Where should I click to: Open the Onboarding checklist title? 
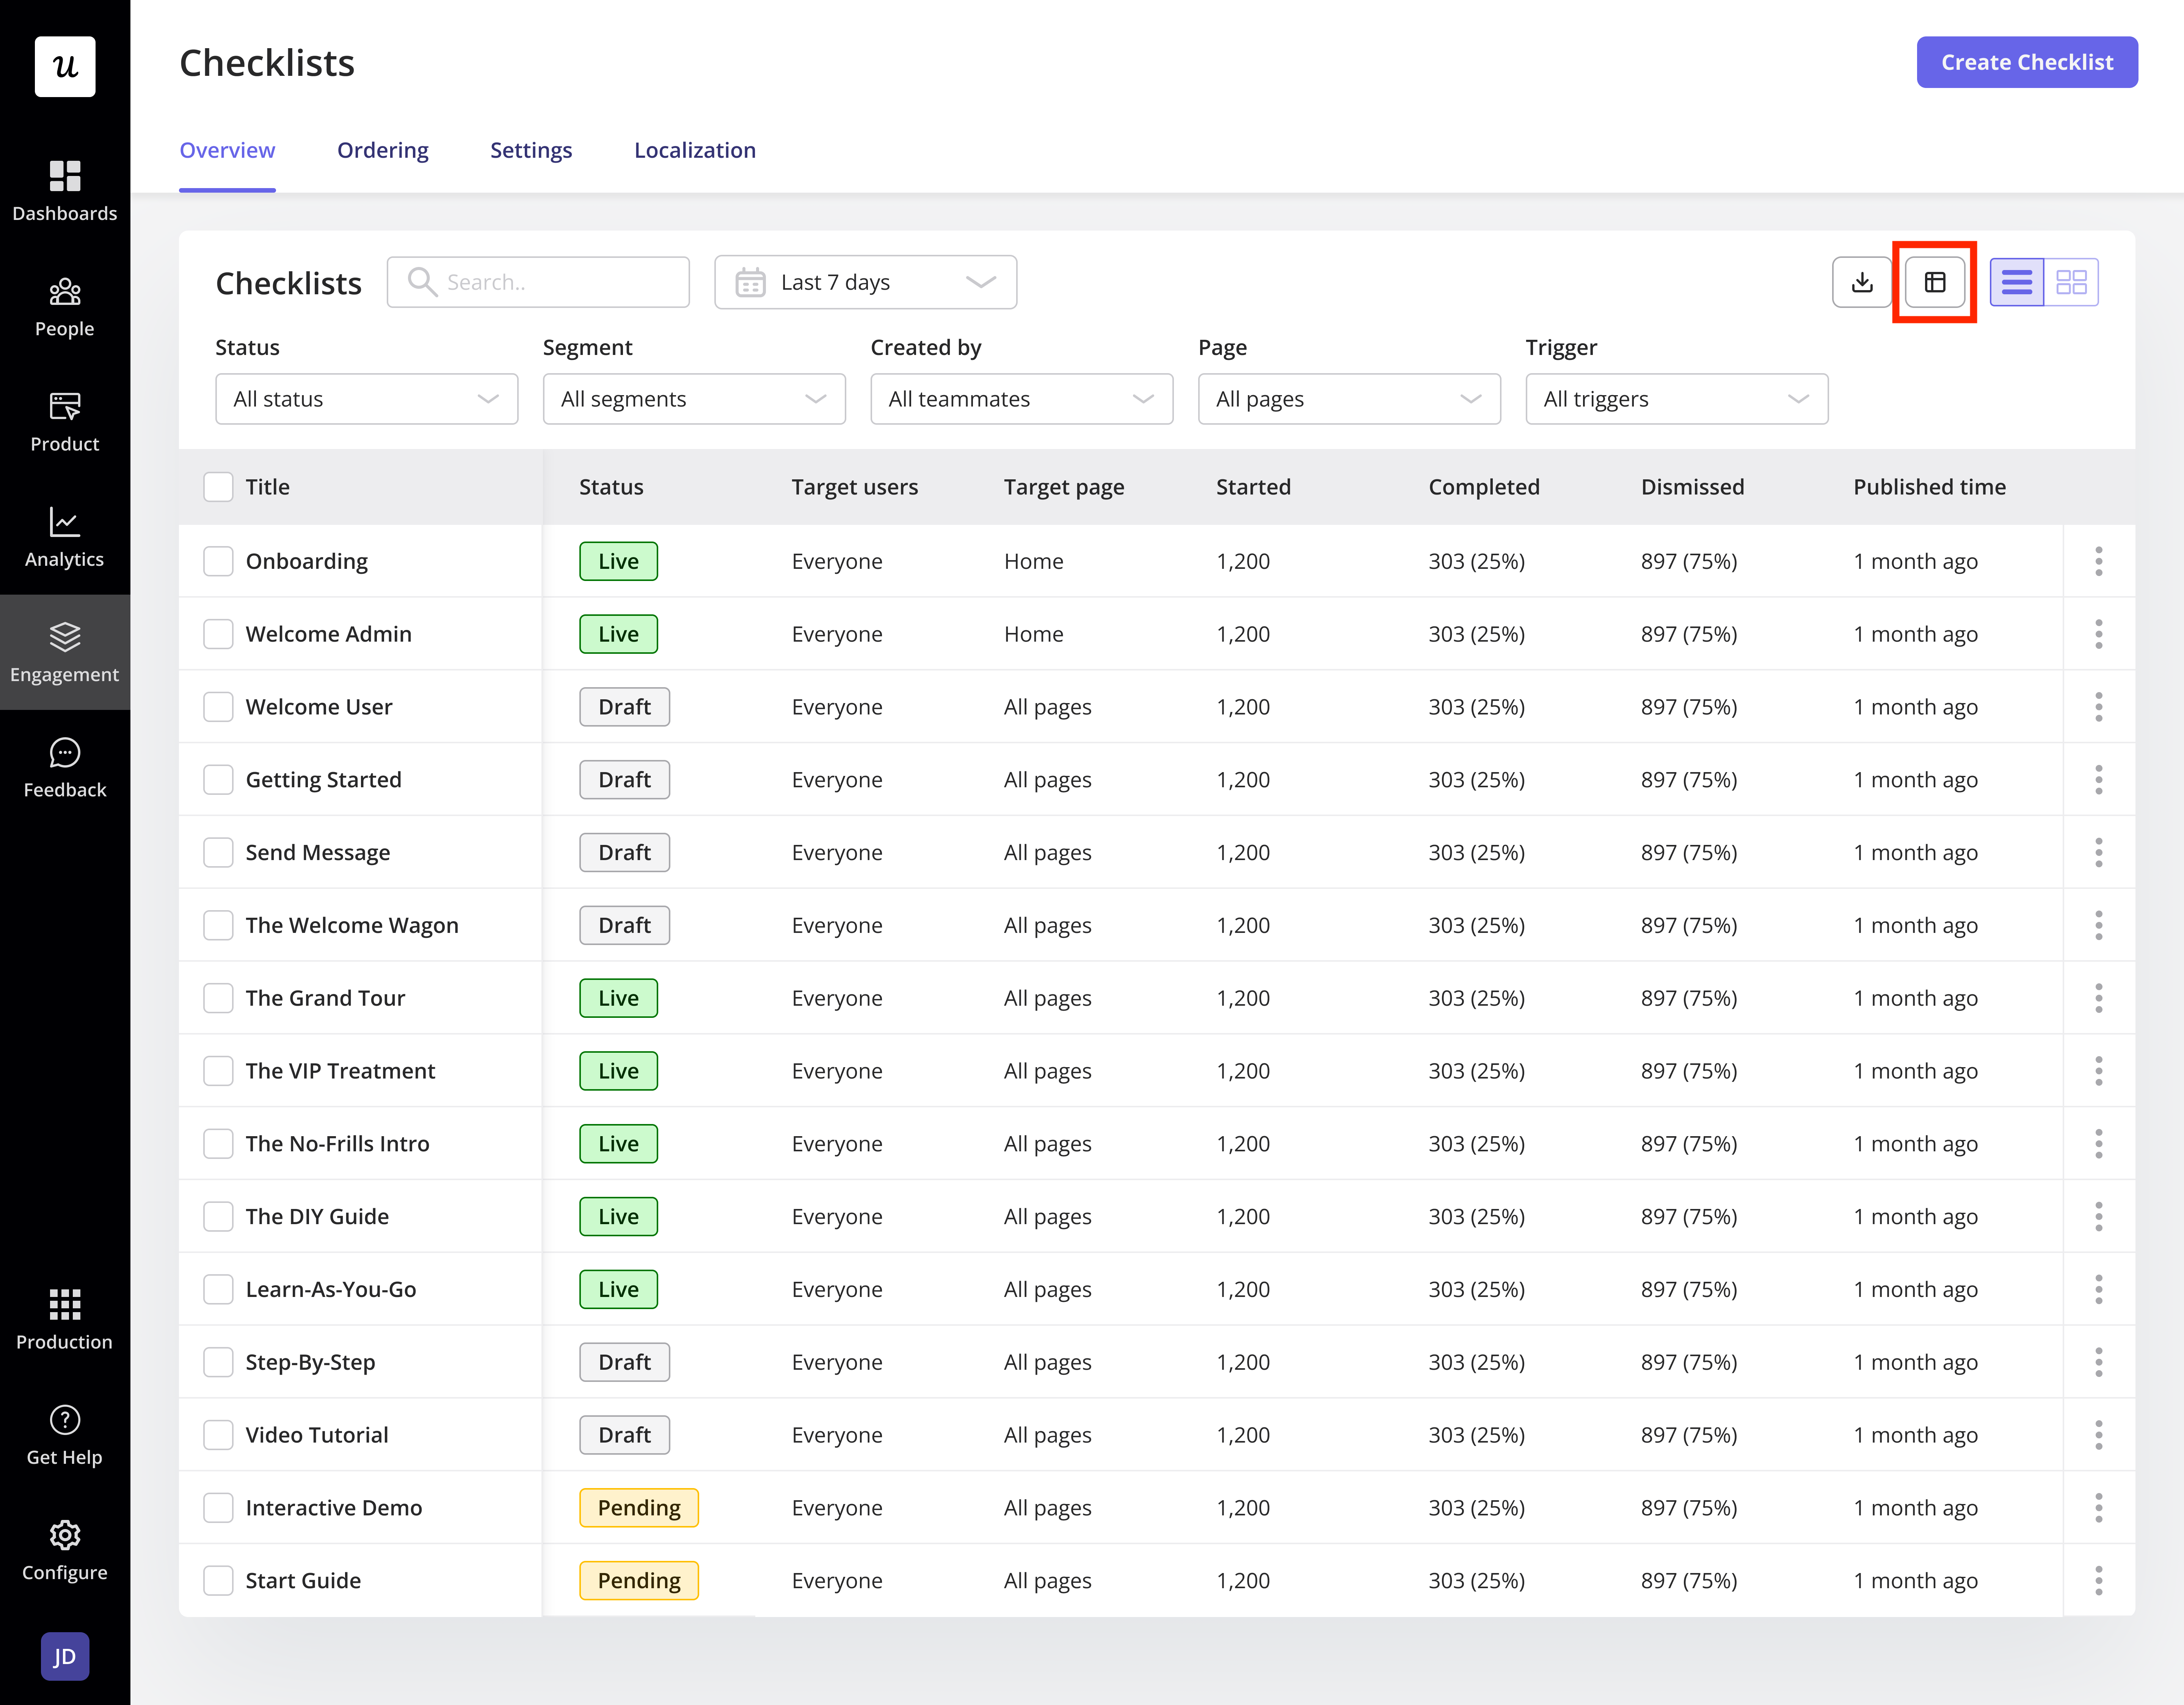tap(307, 561)
